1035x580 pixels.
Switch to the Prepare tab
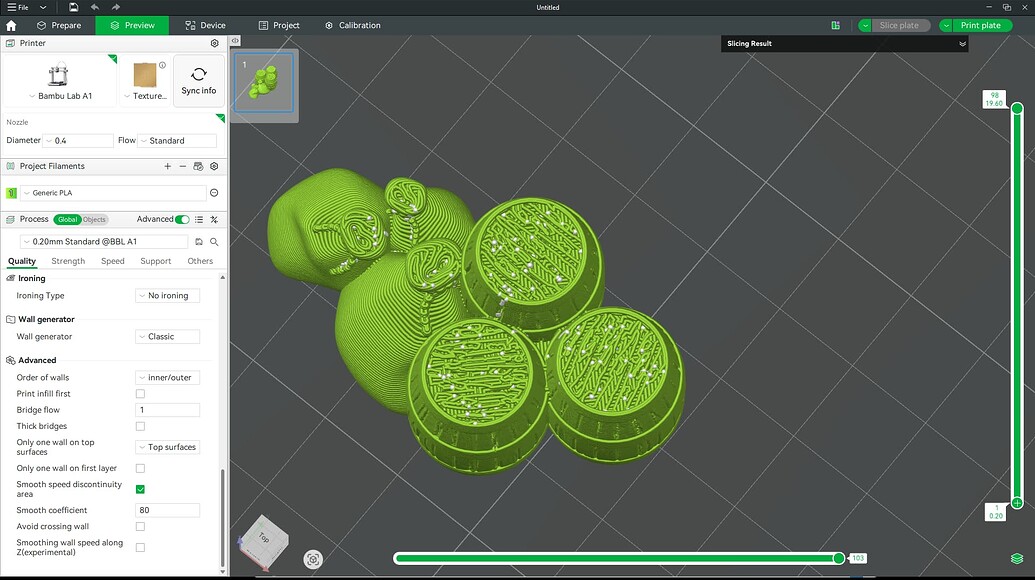pos(59,25)
